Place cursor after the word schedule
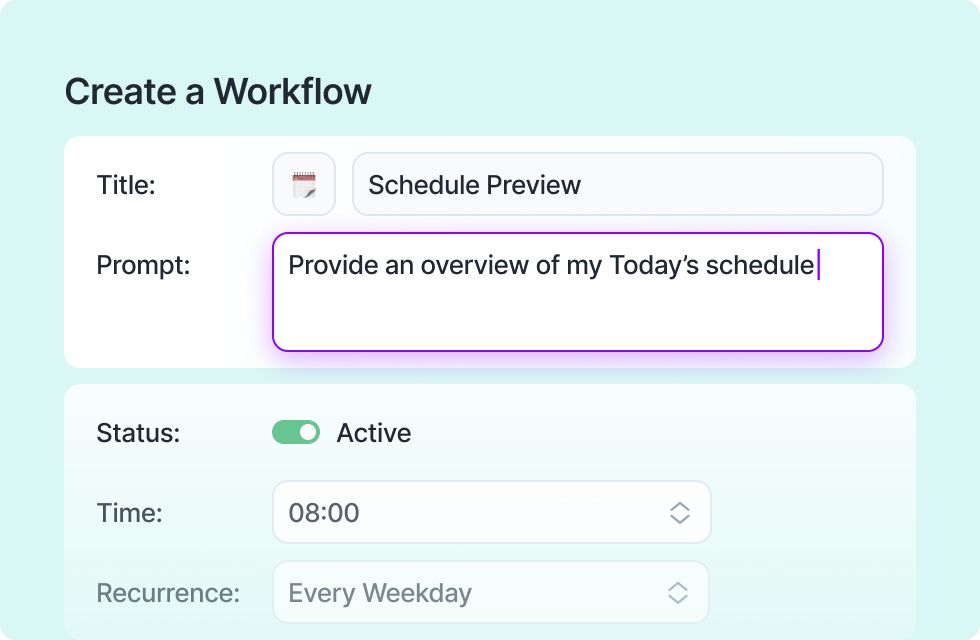The image size is (980, 640). pyautogui.click(x=817, y=265)
